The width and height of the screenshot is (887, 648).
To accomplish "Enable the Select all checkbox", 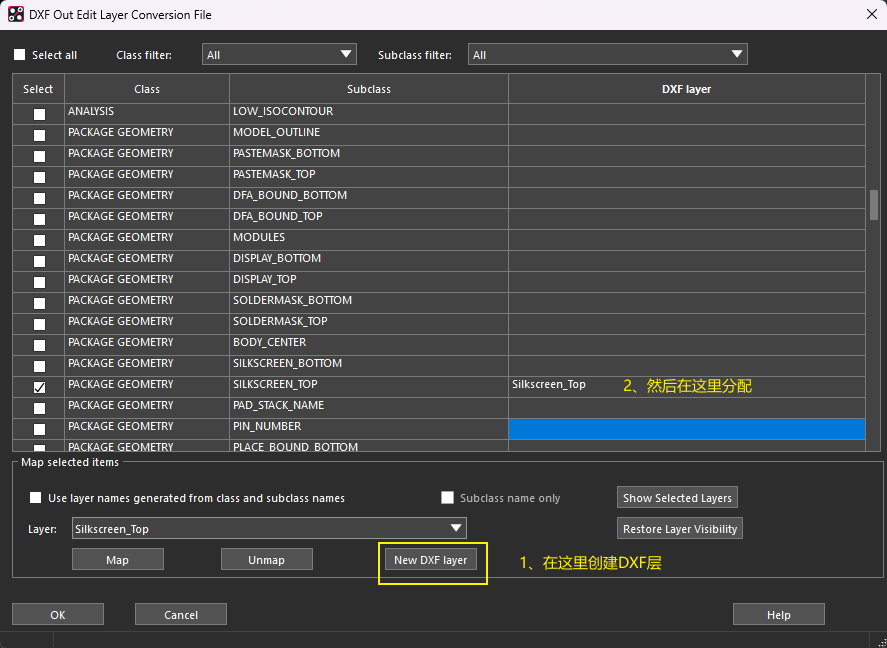I will pos(20,55).
